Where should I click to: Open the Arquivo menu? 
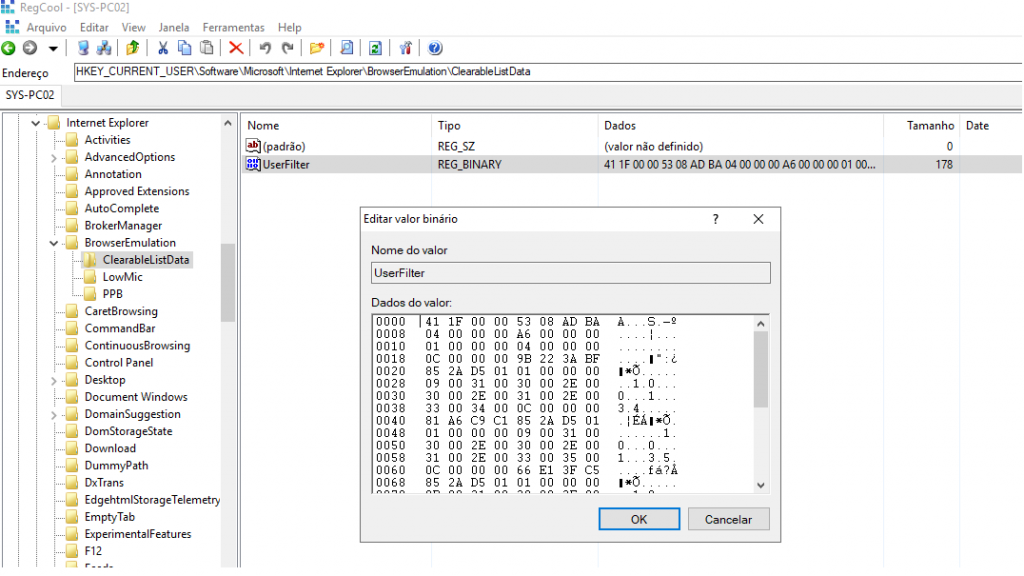click(x=46, y=27)
